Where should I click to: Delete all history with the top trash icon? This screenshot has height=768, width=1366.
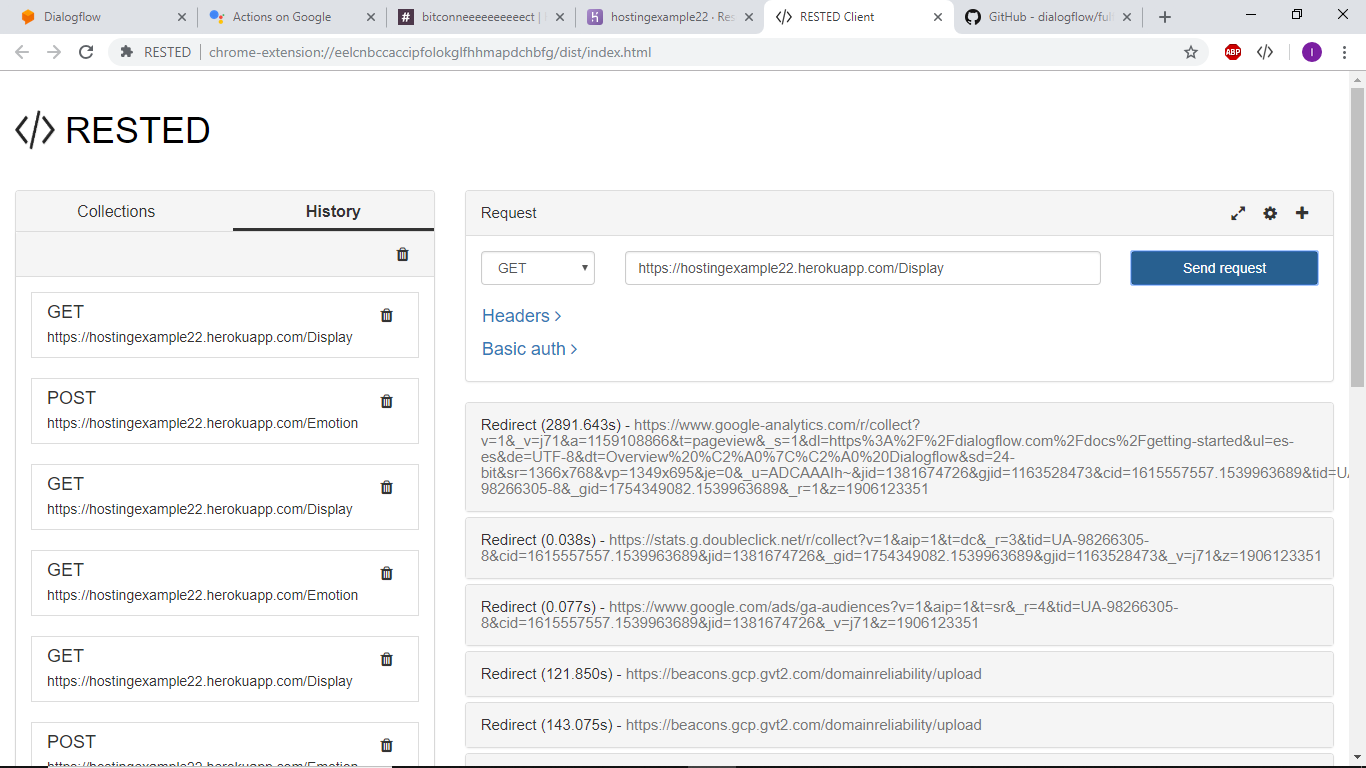coord(403,254)
